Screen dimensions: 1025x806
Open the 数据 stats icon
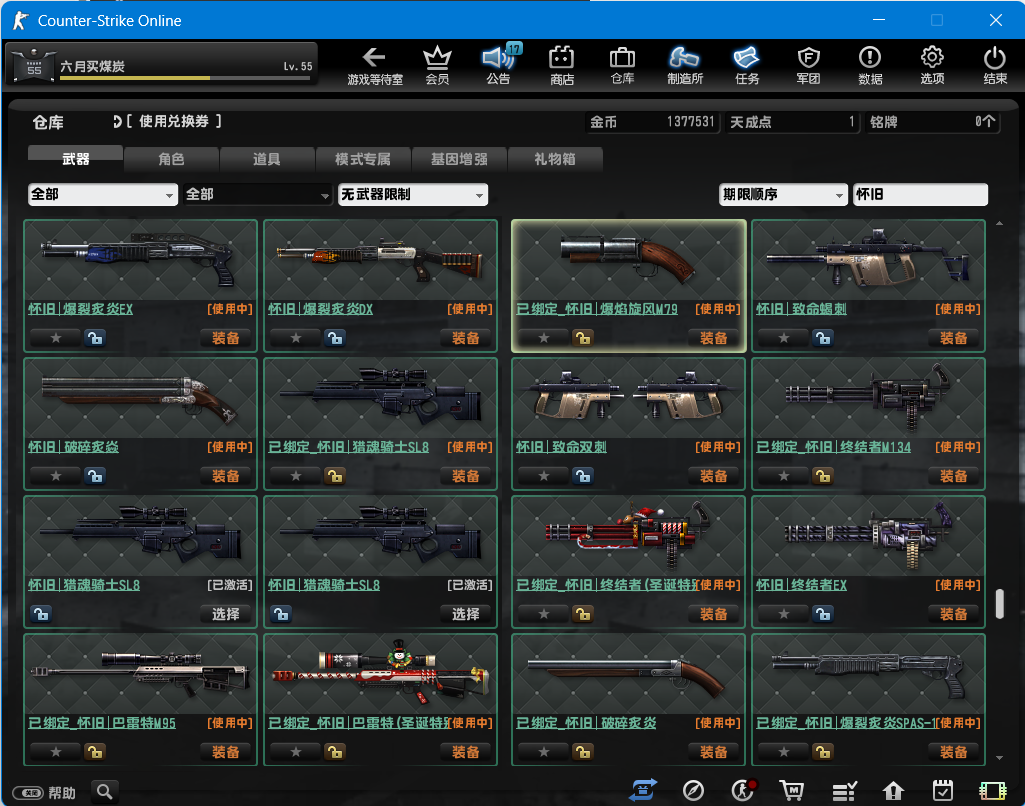coord(870,65)
